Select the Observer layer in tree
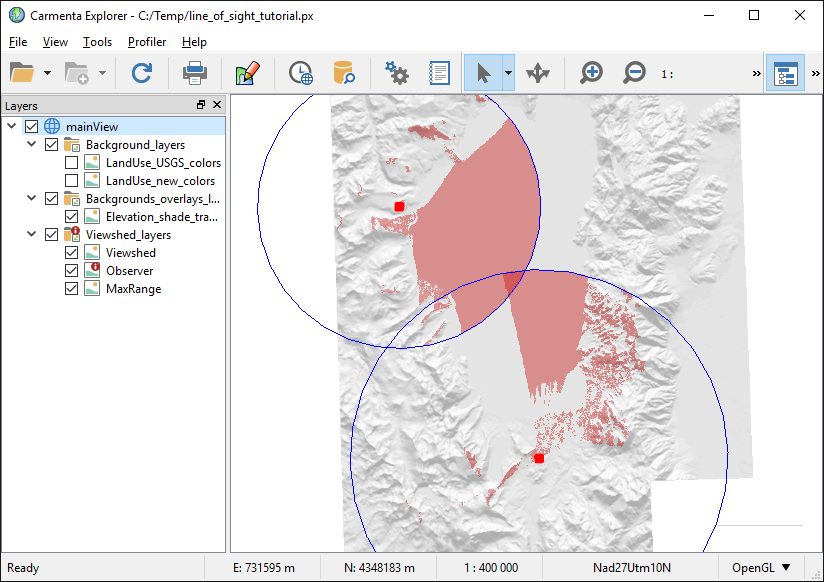The image size is (824, 582). pos(130,271)
